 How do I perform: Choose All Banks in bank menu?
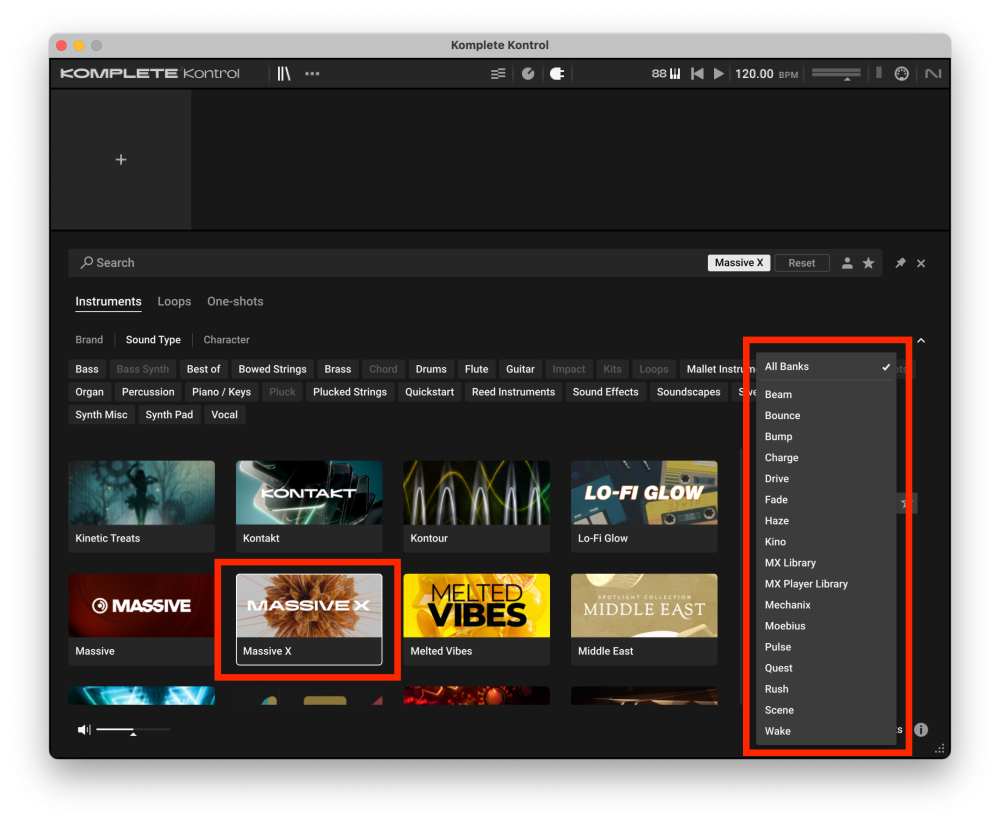point(827,367)
